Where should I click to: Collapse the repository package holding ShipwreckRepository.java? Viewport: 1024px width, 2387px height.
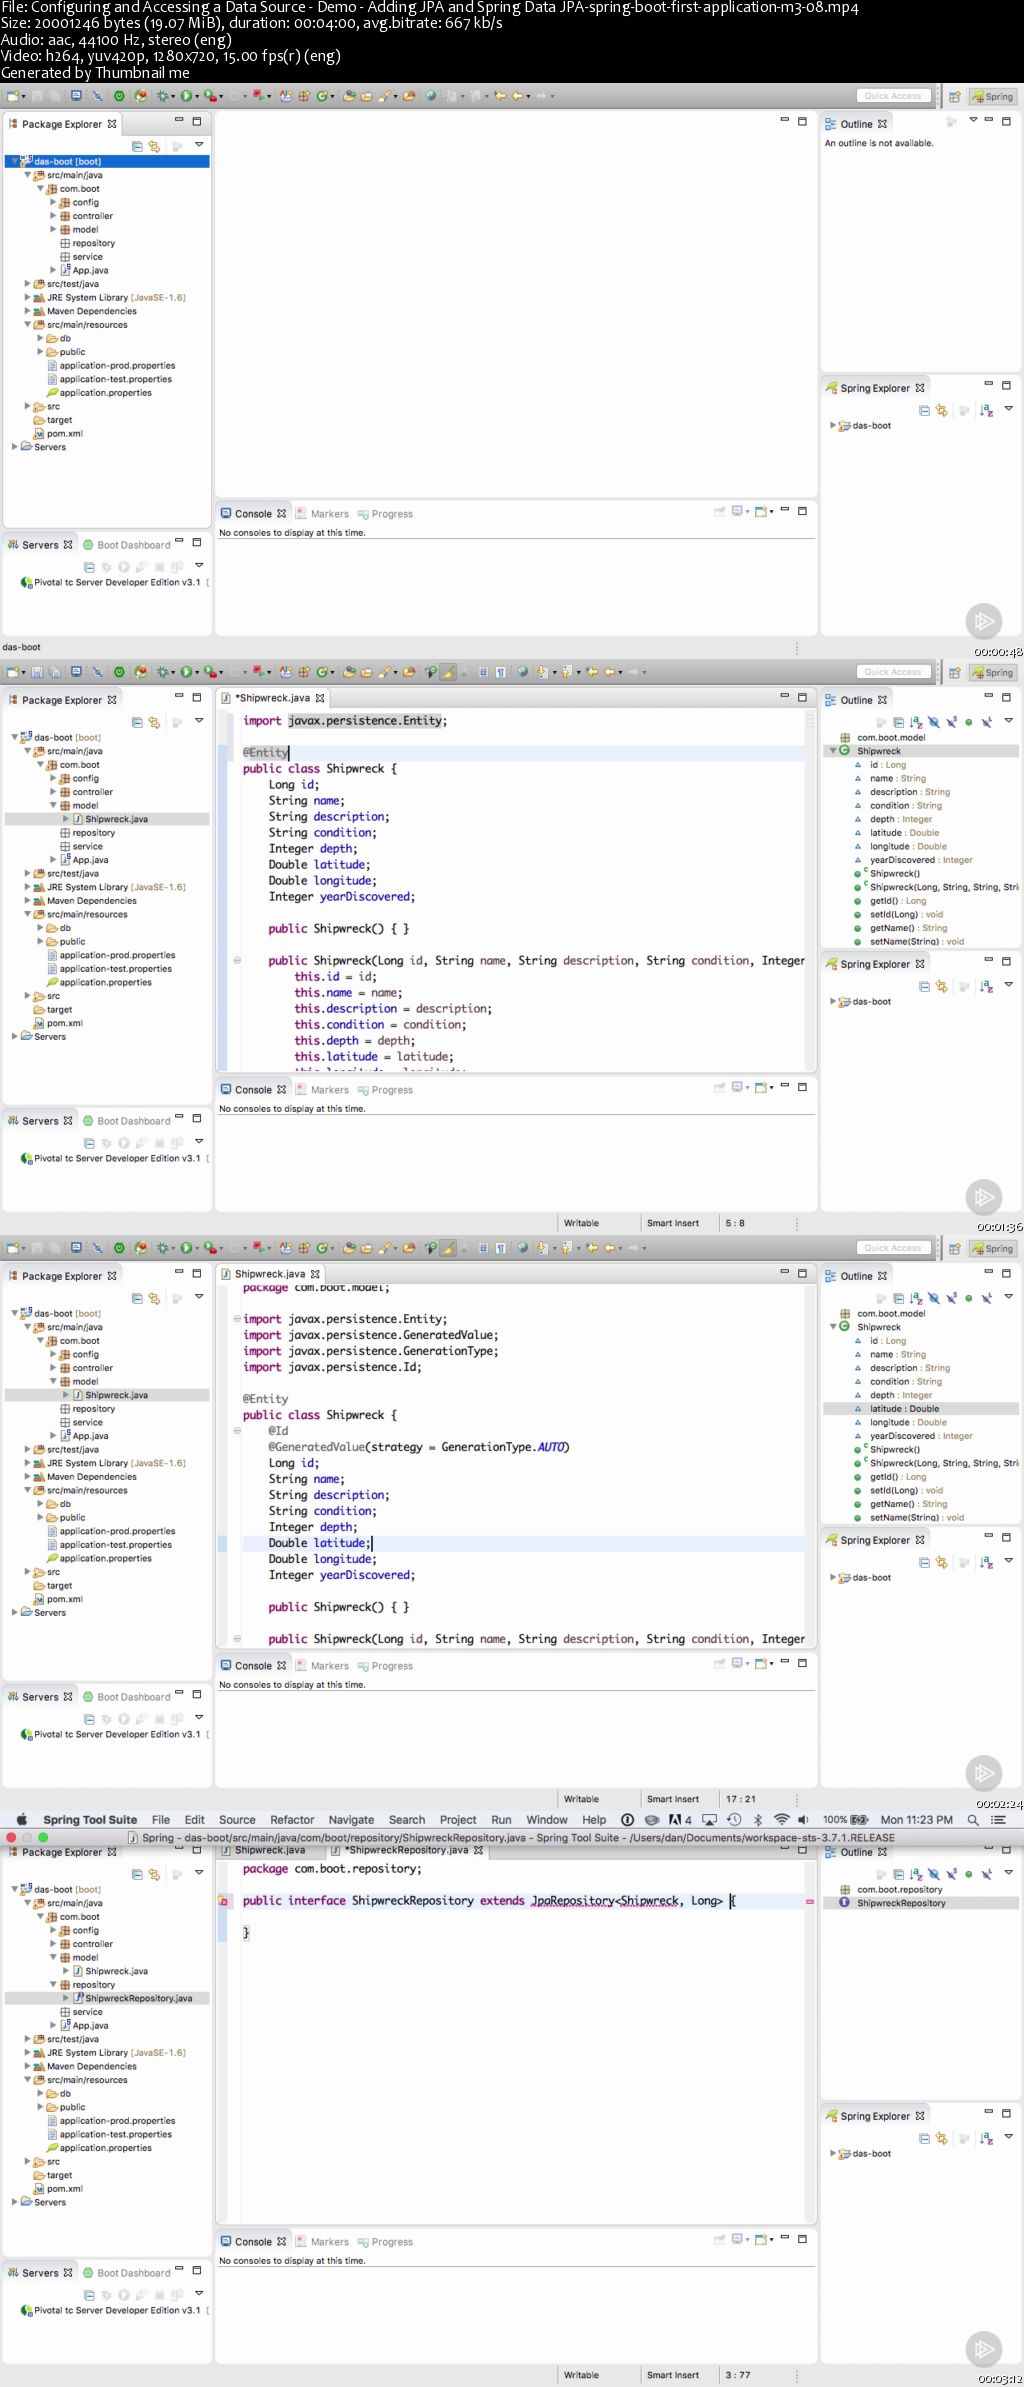(53, 1985)
